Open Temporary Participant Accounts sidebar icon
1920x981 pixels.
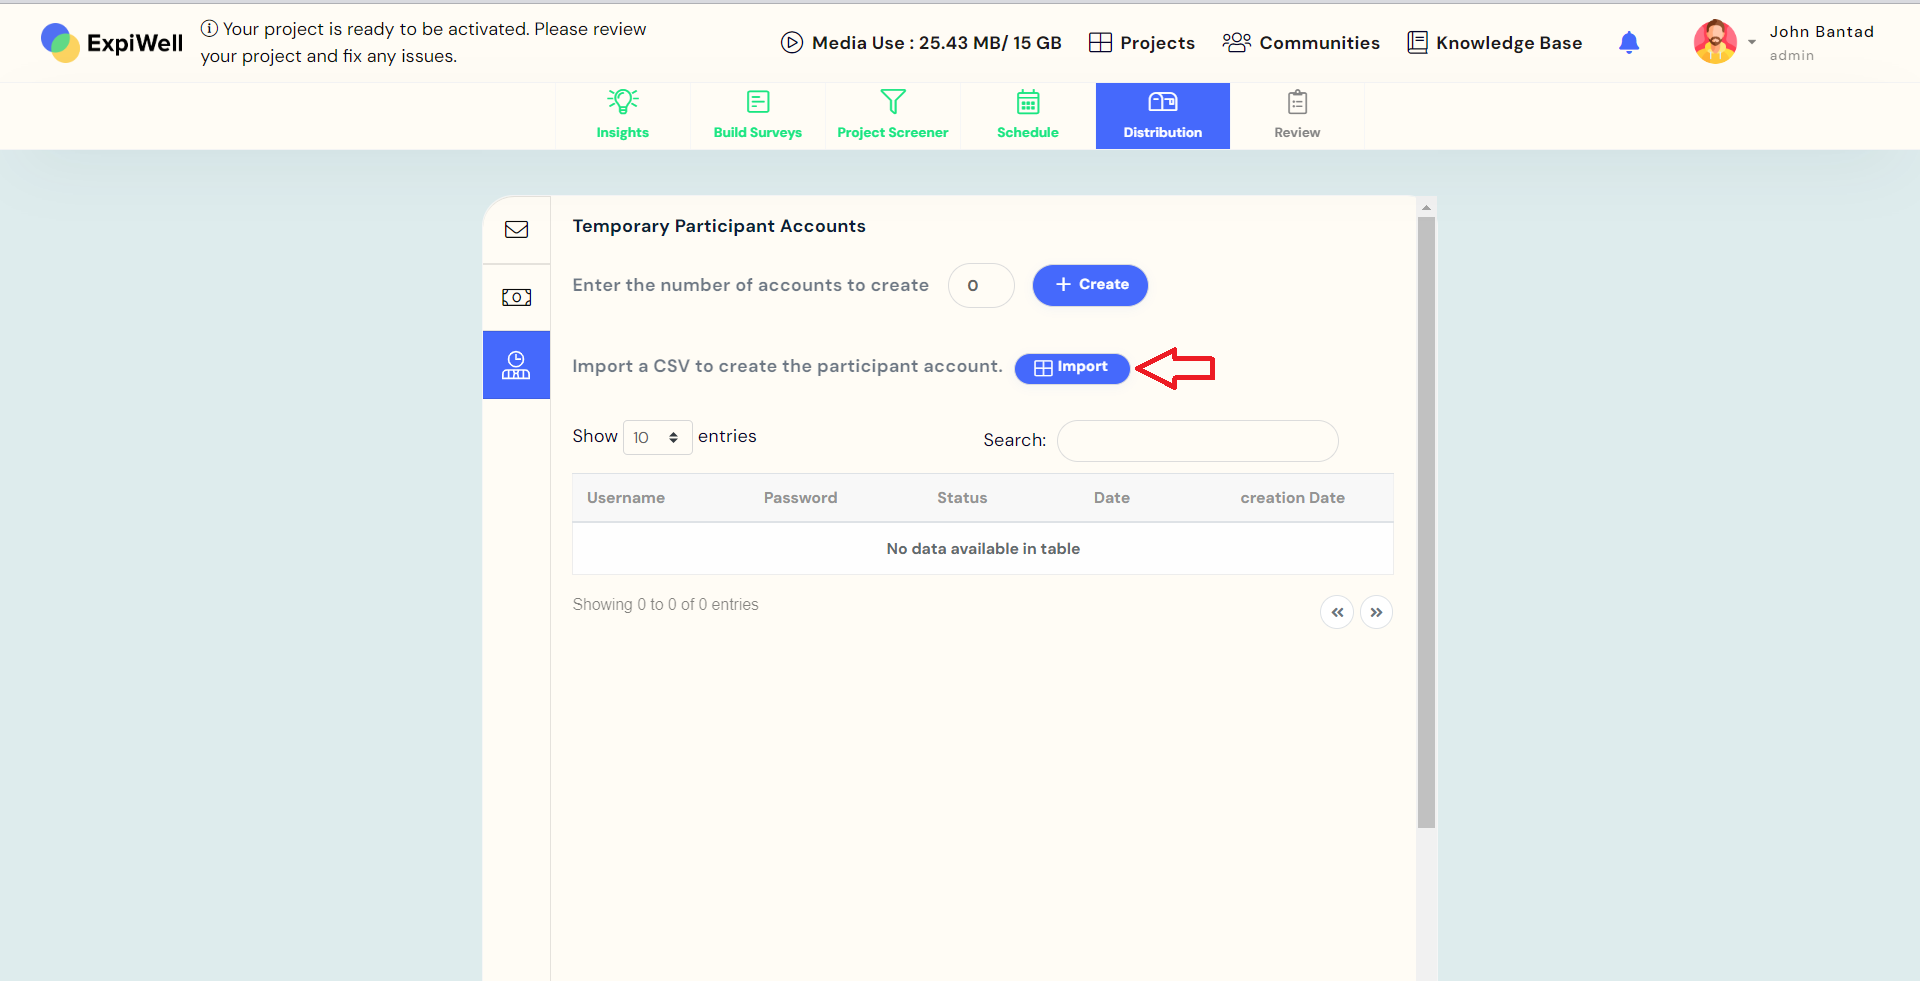coord(516,365)
